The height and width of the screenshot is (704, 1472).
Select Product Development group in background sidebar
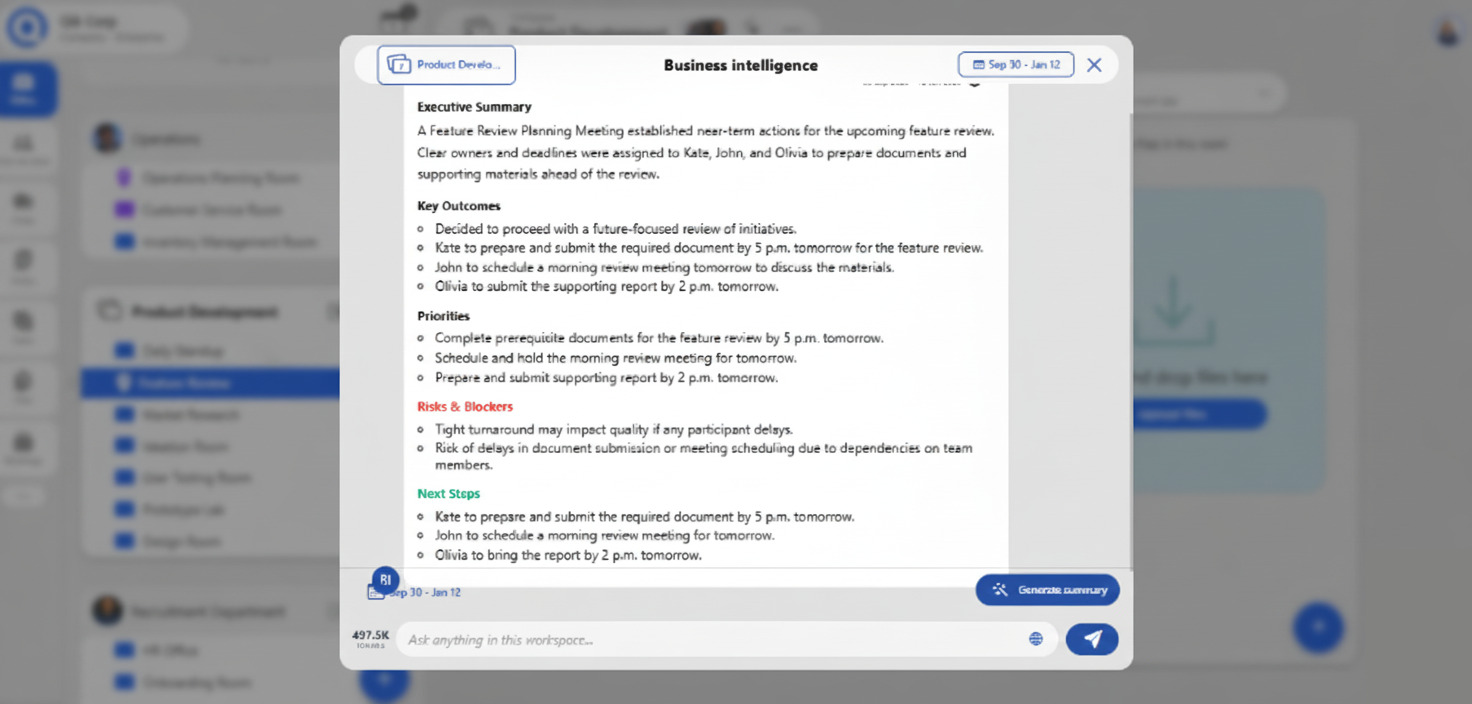pos(204,312)
